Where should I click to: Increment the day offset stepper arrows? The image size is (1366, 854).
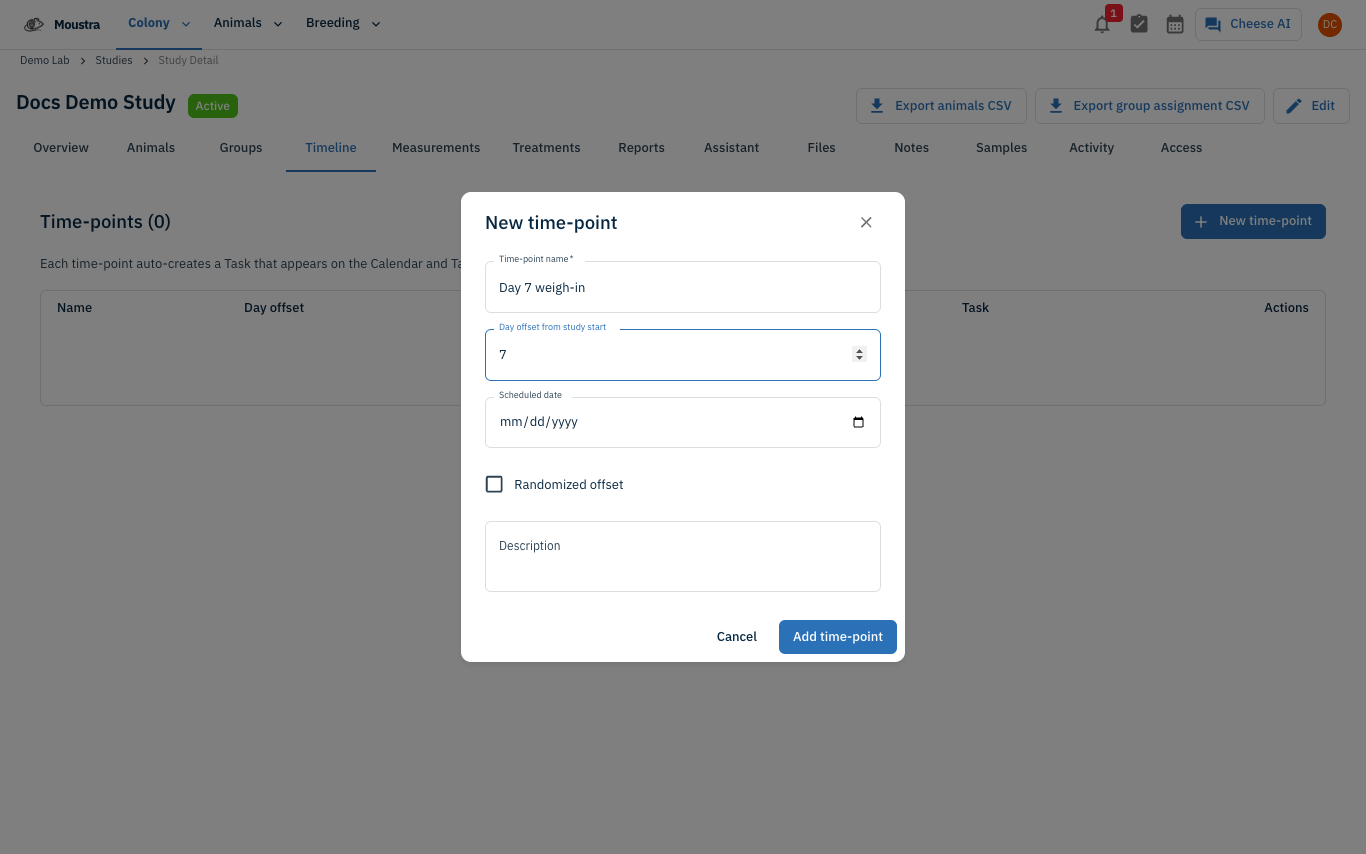859,351
